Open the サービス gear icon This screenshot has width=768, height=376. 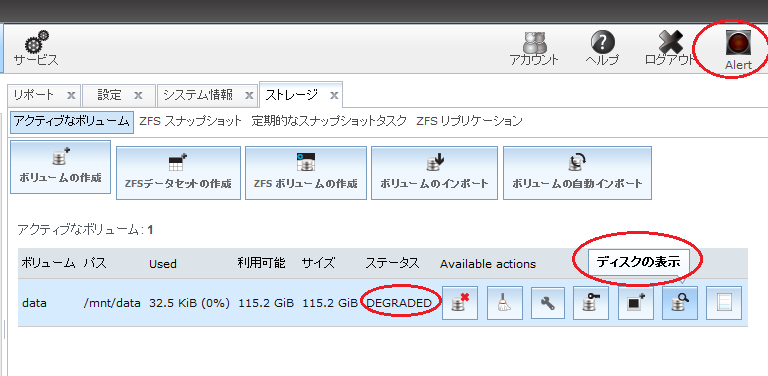tap(36, 42)
